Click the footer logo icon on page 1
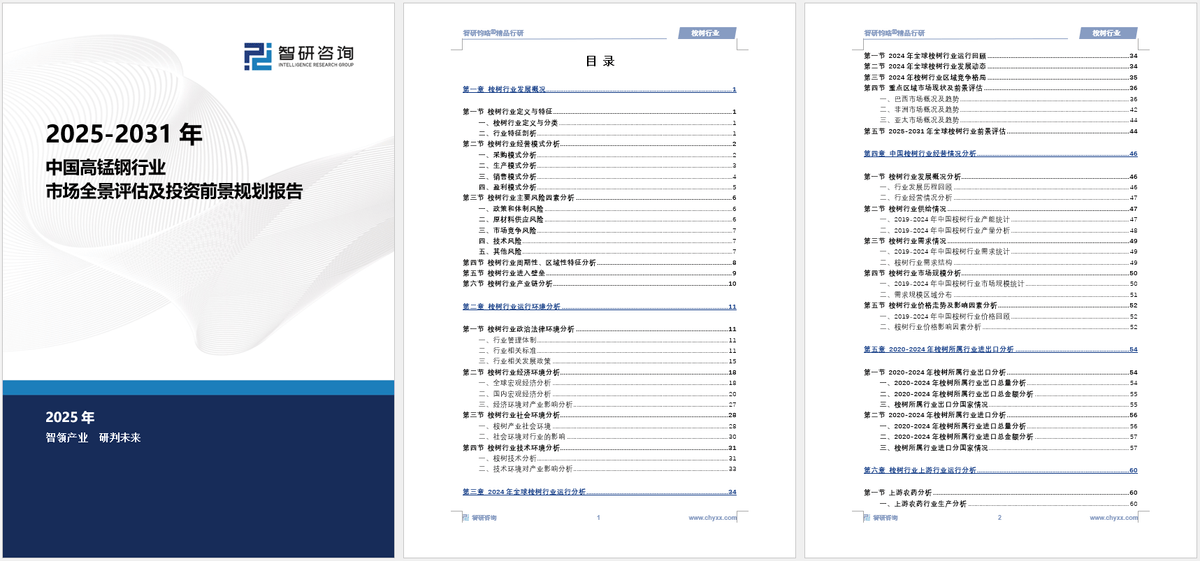This screenshot has width=1200, height=561. tap(465, 517)
